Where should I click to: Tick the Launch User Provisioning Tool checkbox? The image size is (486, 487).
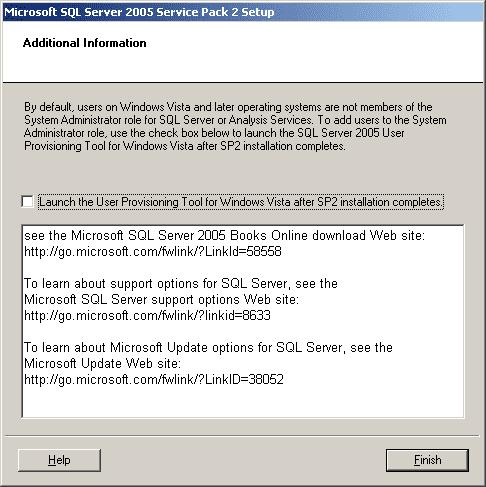[27, 202]
